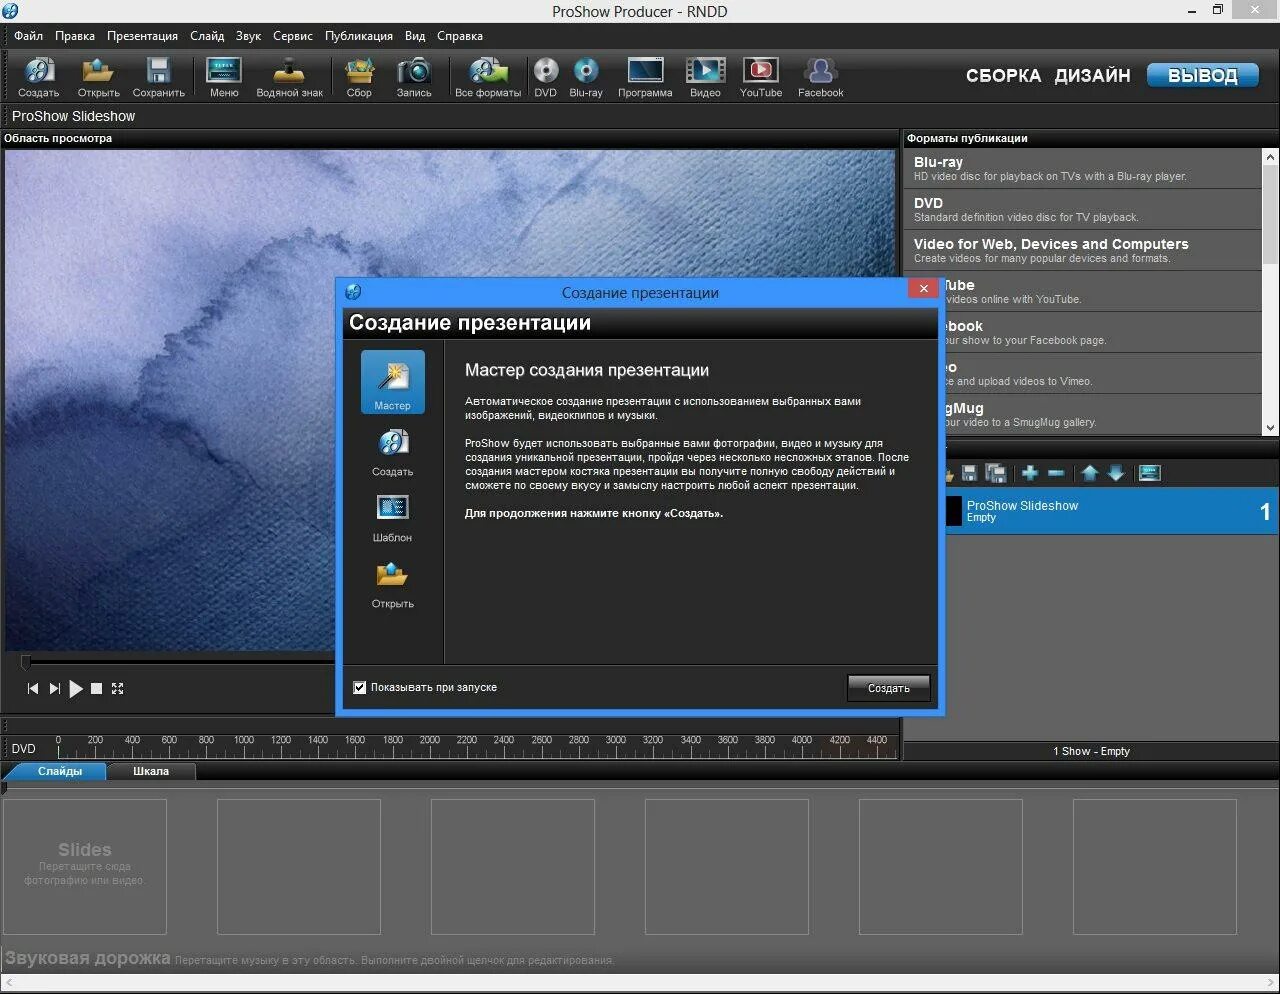This screenshot has height=994, width=1280.
Task: Move show up with arrow icon
Action: point(1090,473)
